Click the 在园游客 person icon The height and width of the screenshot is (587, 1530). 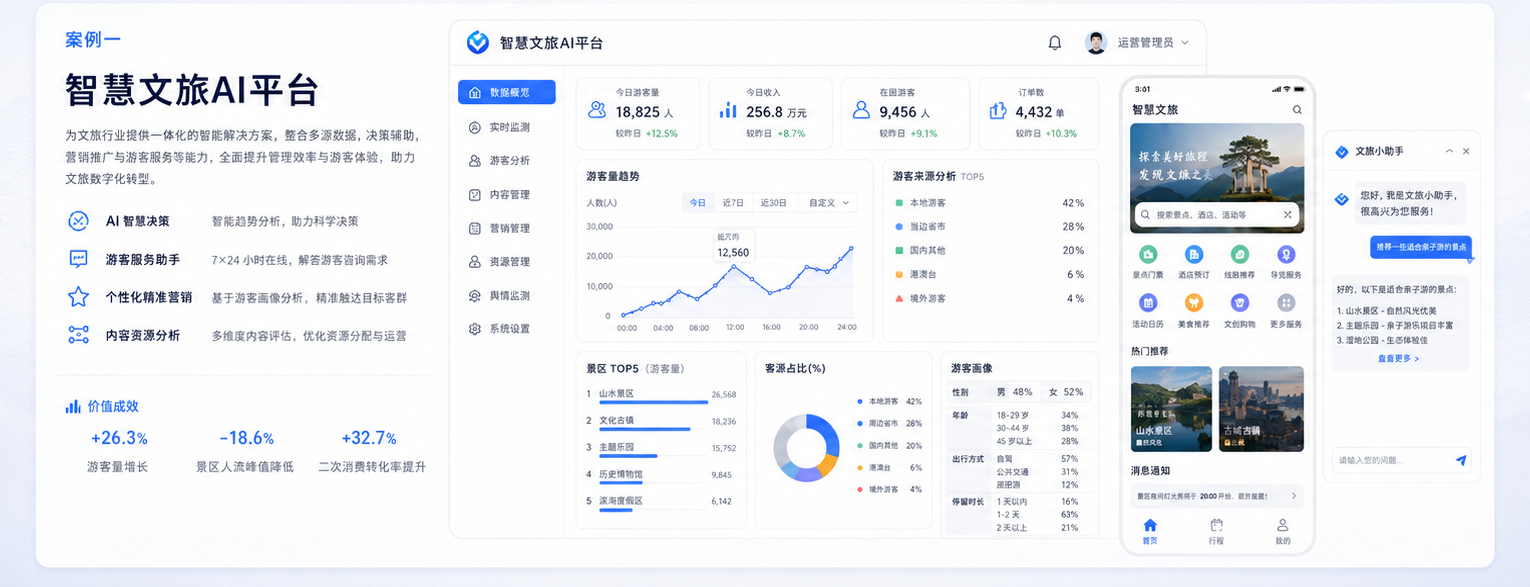861,110
